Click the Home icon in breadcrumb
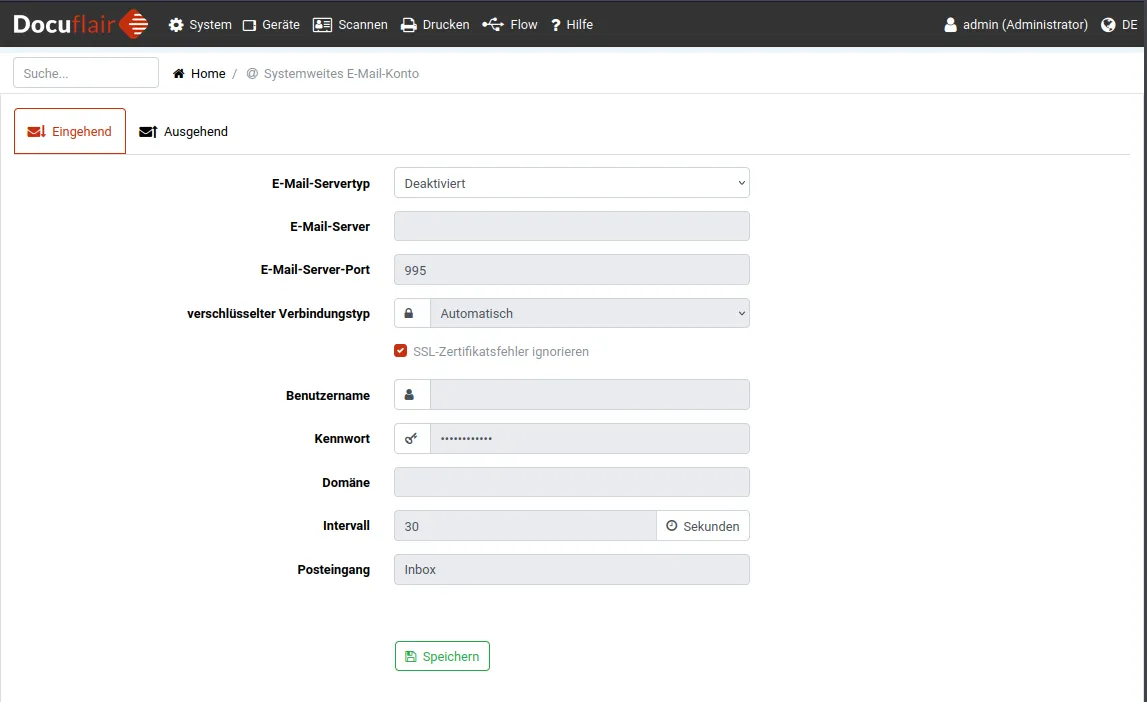The height and width of the screenshot is (702, 1147). (179, 74)
